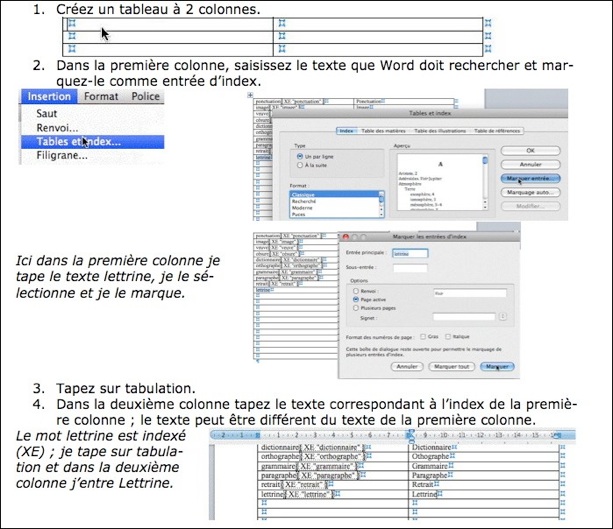Switch to Table des illustrations tab
This screenshot has height=529, width=613.
click(438, 131)
